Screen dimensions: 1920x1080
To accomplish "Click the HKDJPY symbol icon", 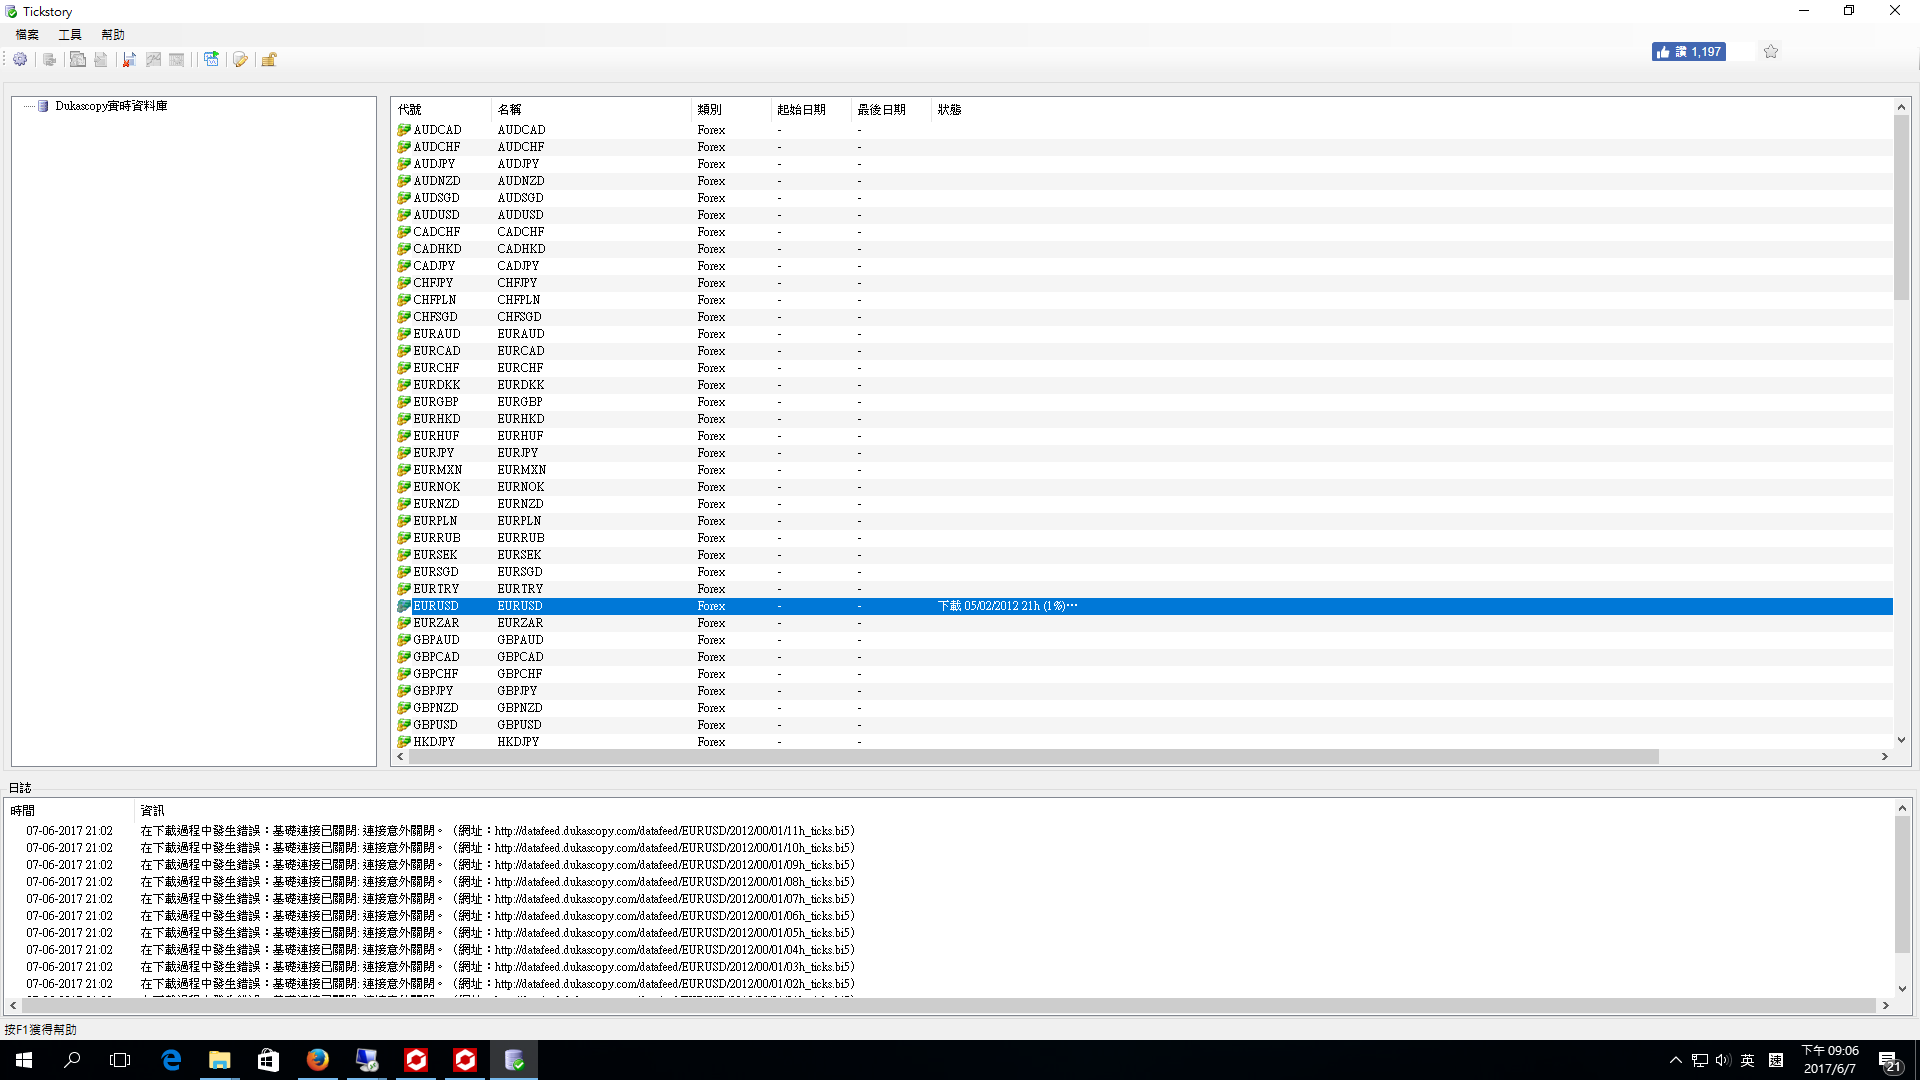I will [x=404, y=742].
